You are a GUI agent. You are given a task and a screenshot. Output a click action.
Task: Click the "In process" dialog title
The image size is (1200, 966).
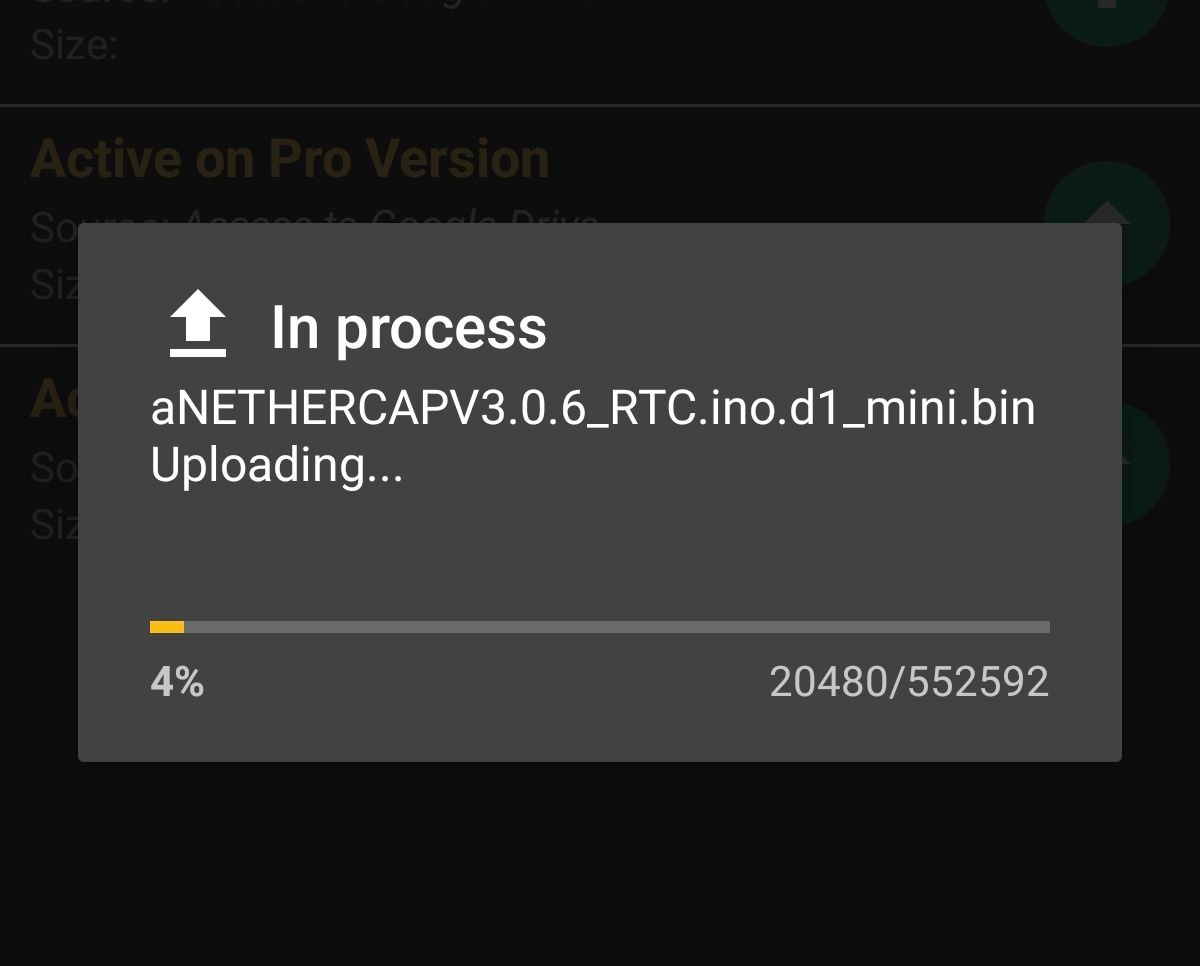click(x=409, y=327)
